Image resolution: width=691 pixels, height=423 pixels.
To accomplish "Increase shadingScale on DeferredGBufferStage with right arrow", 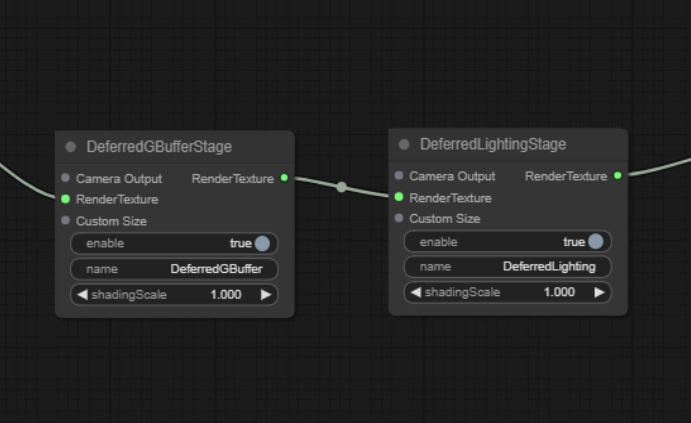I will pyautogui.click(x=266, y=295).
